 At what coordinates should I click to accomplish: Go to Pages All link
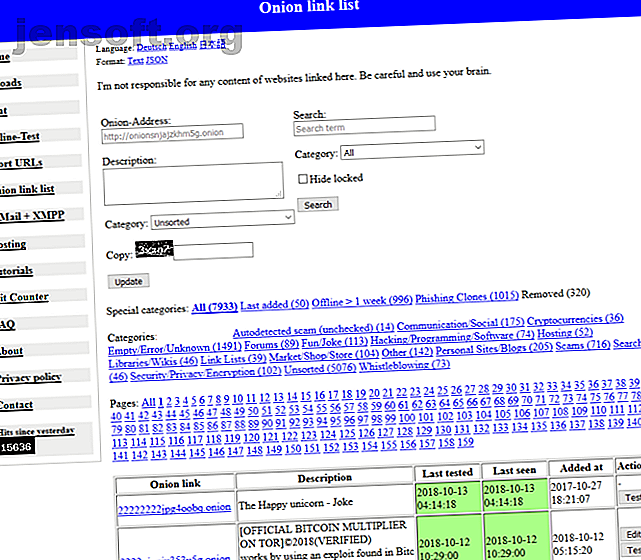click(x=149, y=403)
